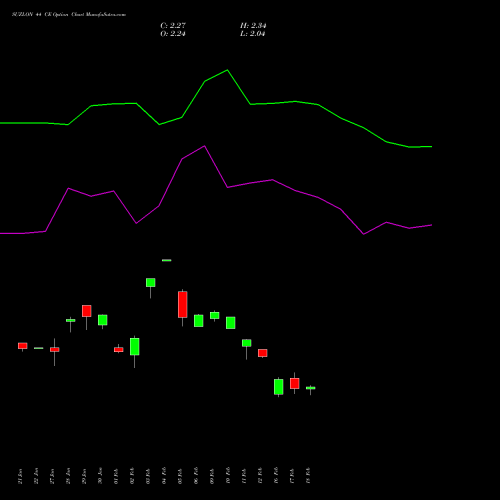Viewport: 500px width, 500px height.
Task: Click the chart title starting with SUZLON
Action: point(69,15)
